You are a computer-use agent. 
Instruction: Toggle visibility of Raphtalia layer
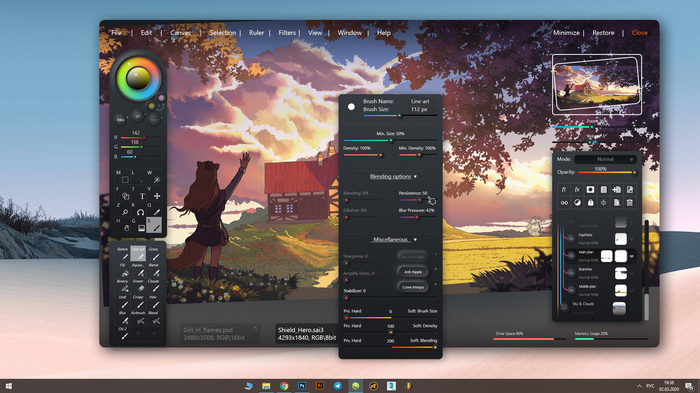point(571,239)
